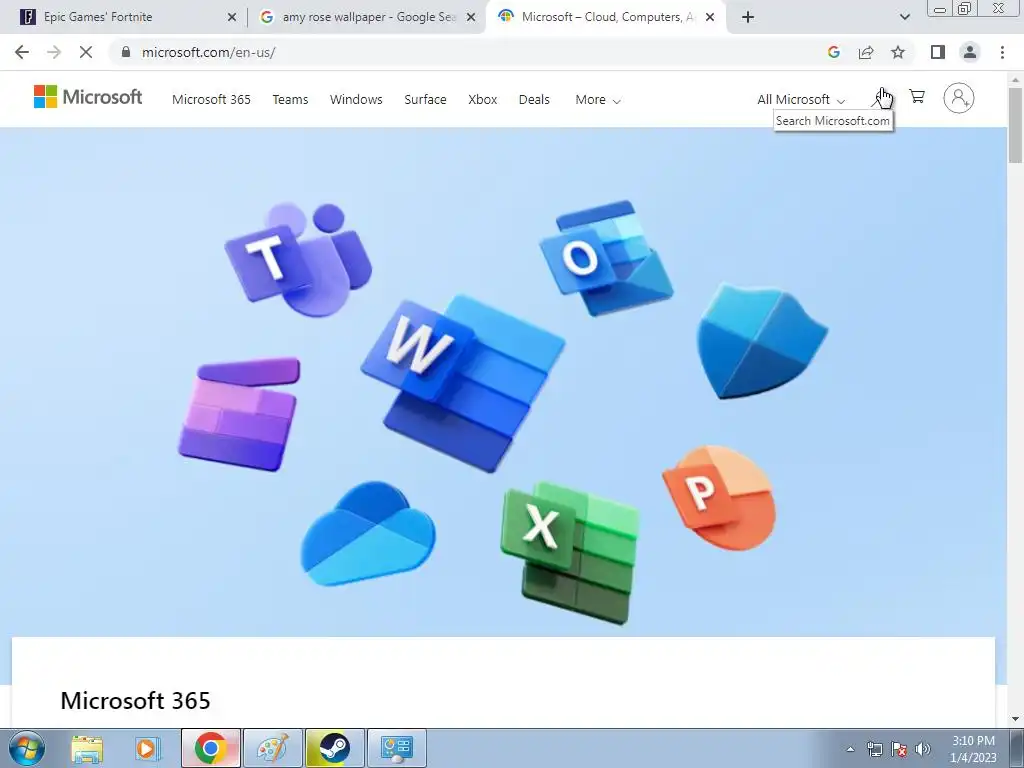Click Chrome icon in taskbar
The image size is (1024, 768).
210,748
